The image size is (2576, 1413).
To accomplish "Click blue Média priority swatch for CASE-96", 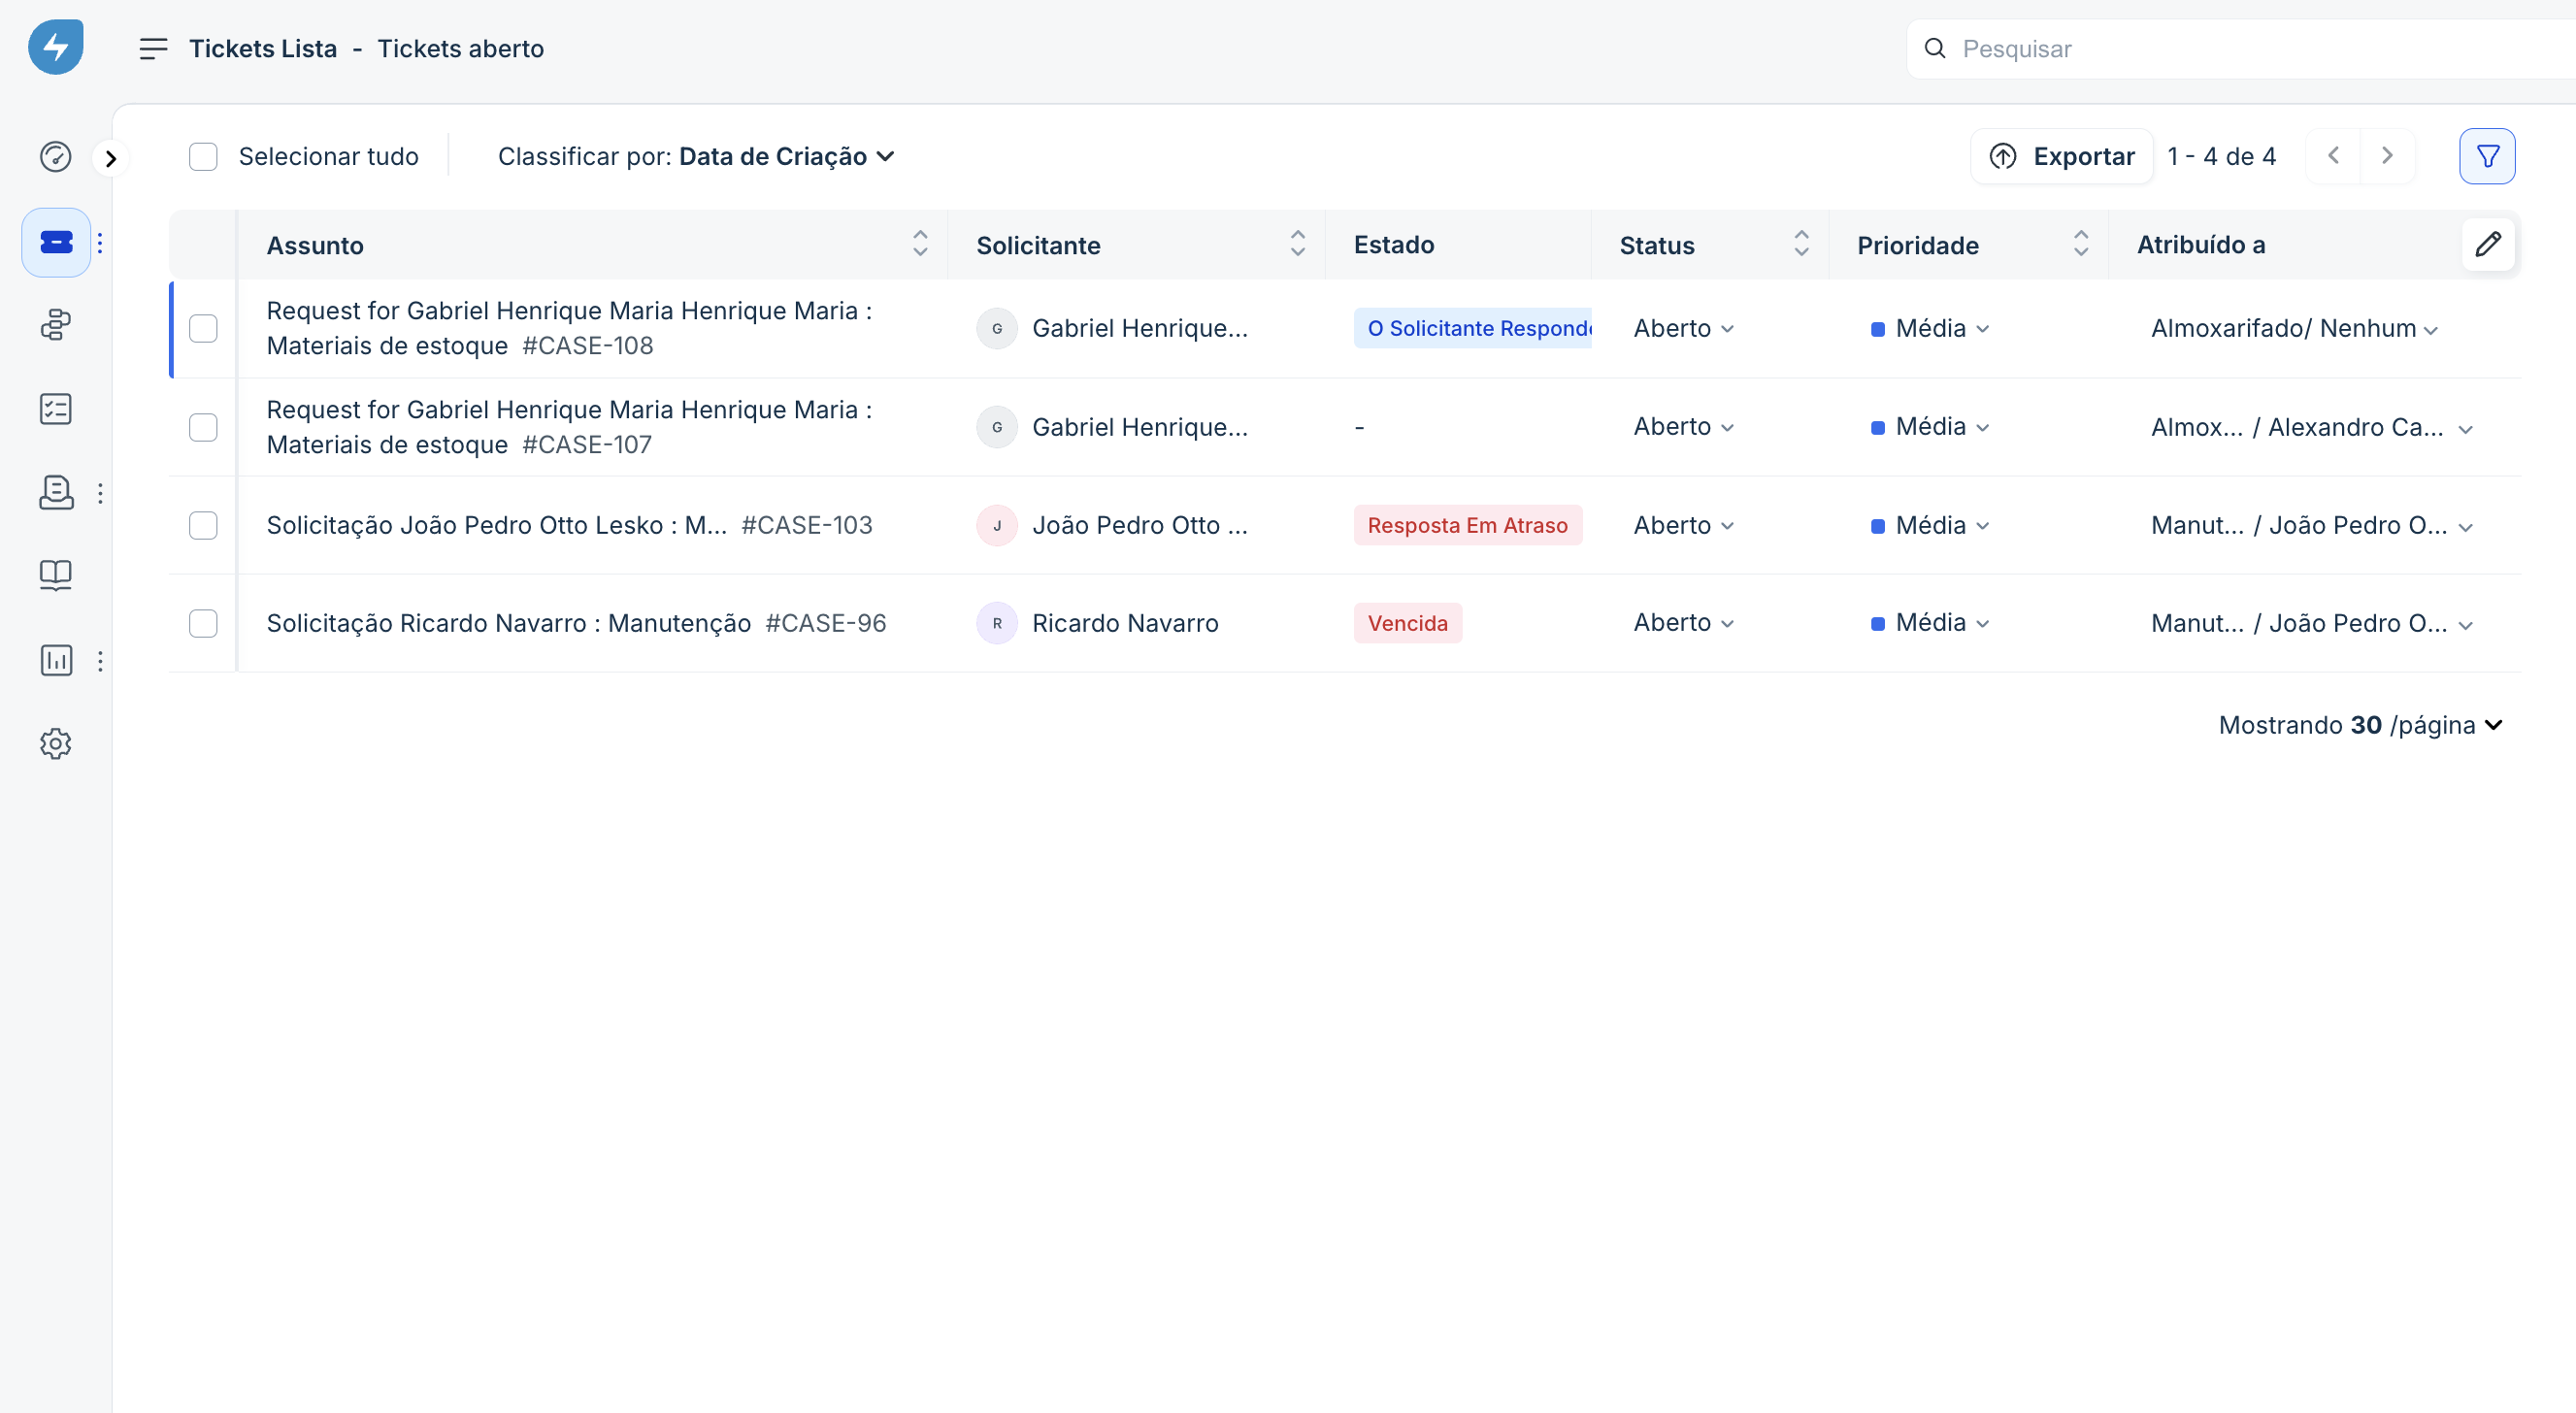I will click(x=1877, y=624).
